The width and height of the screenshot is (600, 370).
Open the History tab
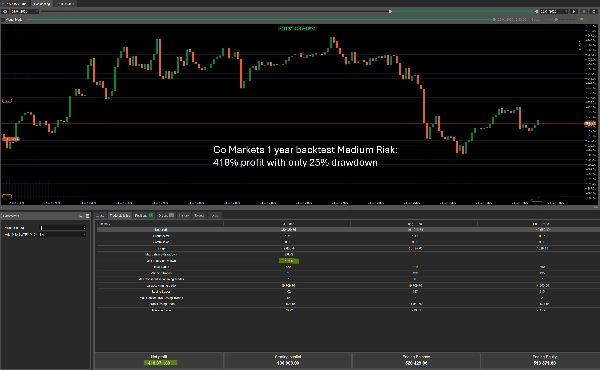184,215
